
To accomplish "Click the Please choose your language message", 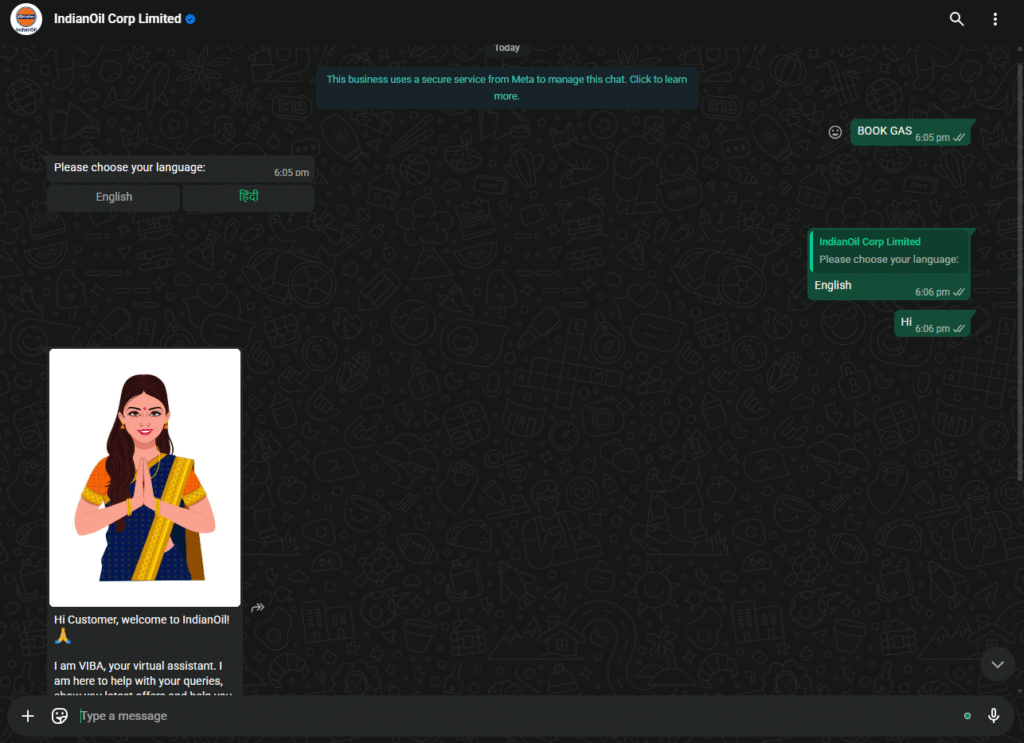I will click(x=180, y=168).
